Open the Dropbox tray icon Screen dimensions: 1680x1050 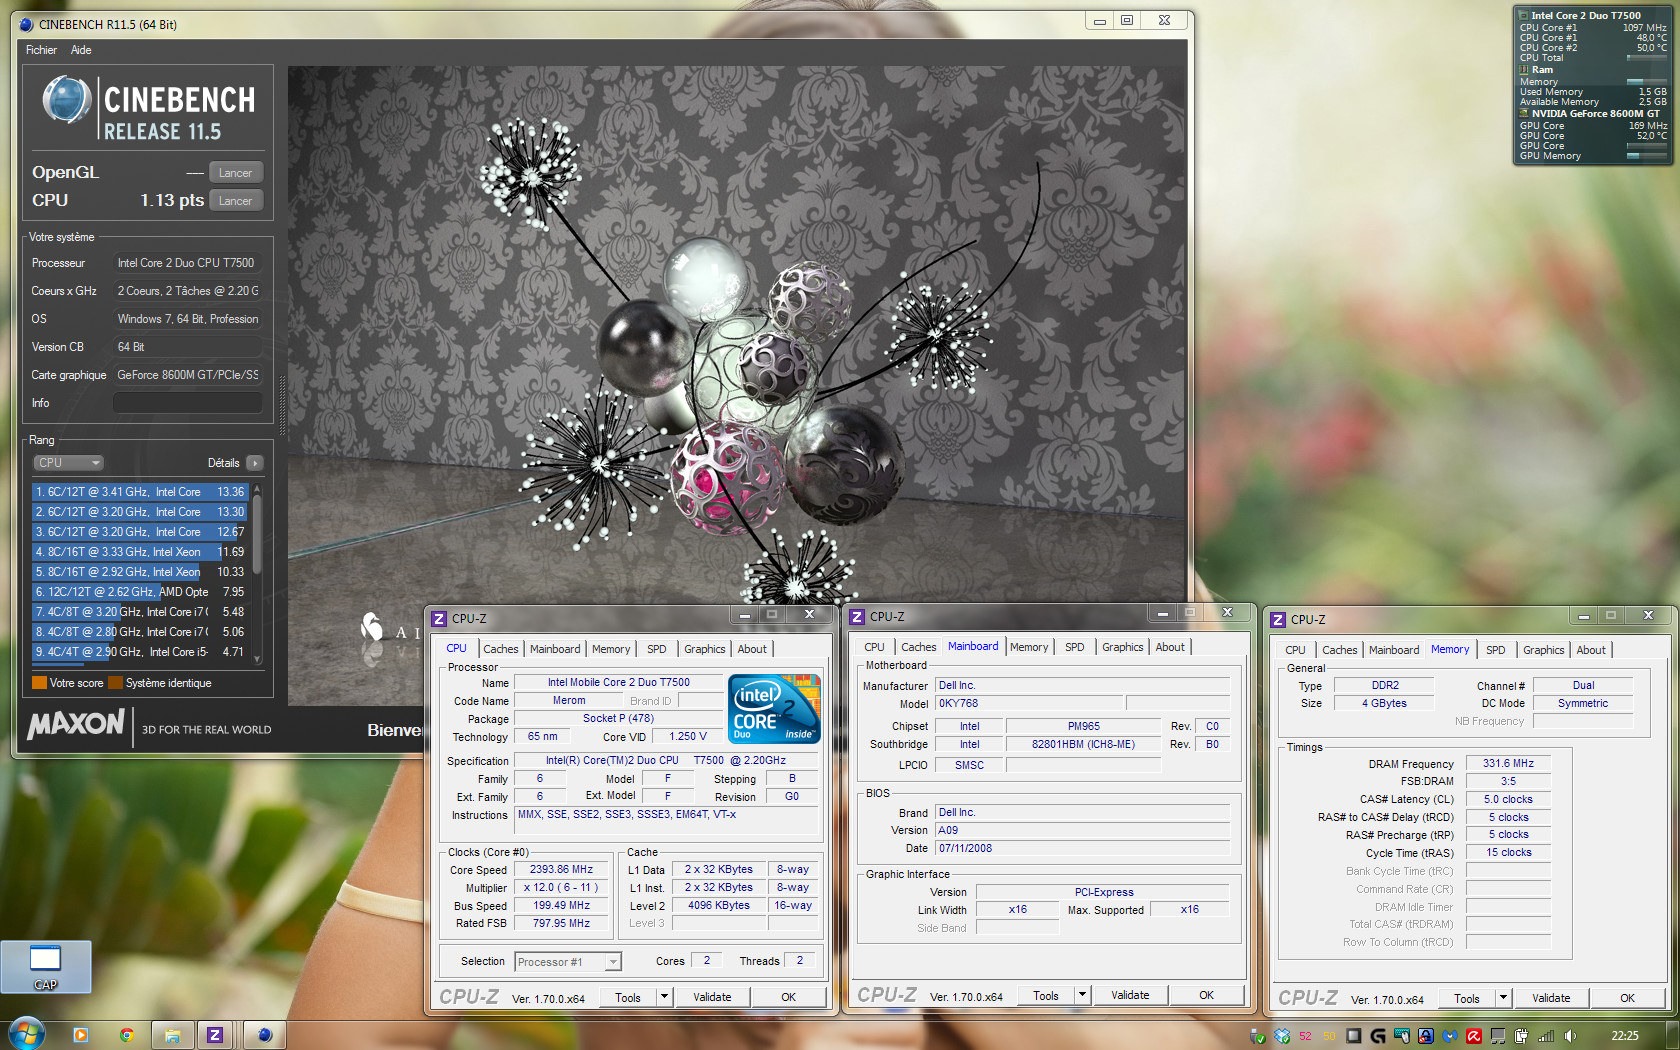(1282, 1036)
